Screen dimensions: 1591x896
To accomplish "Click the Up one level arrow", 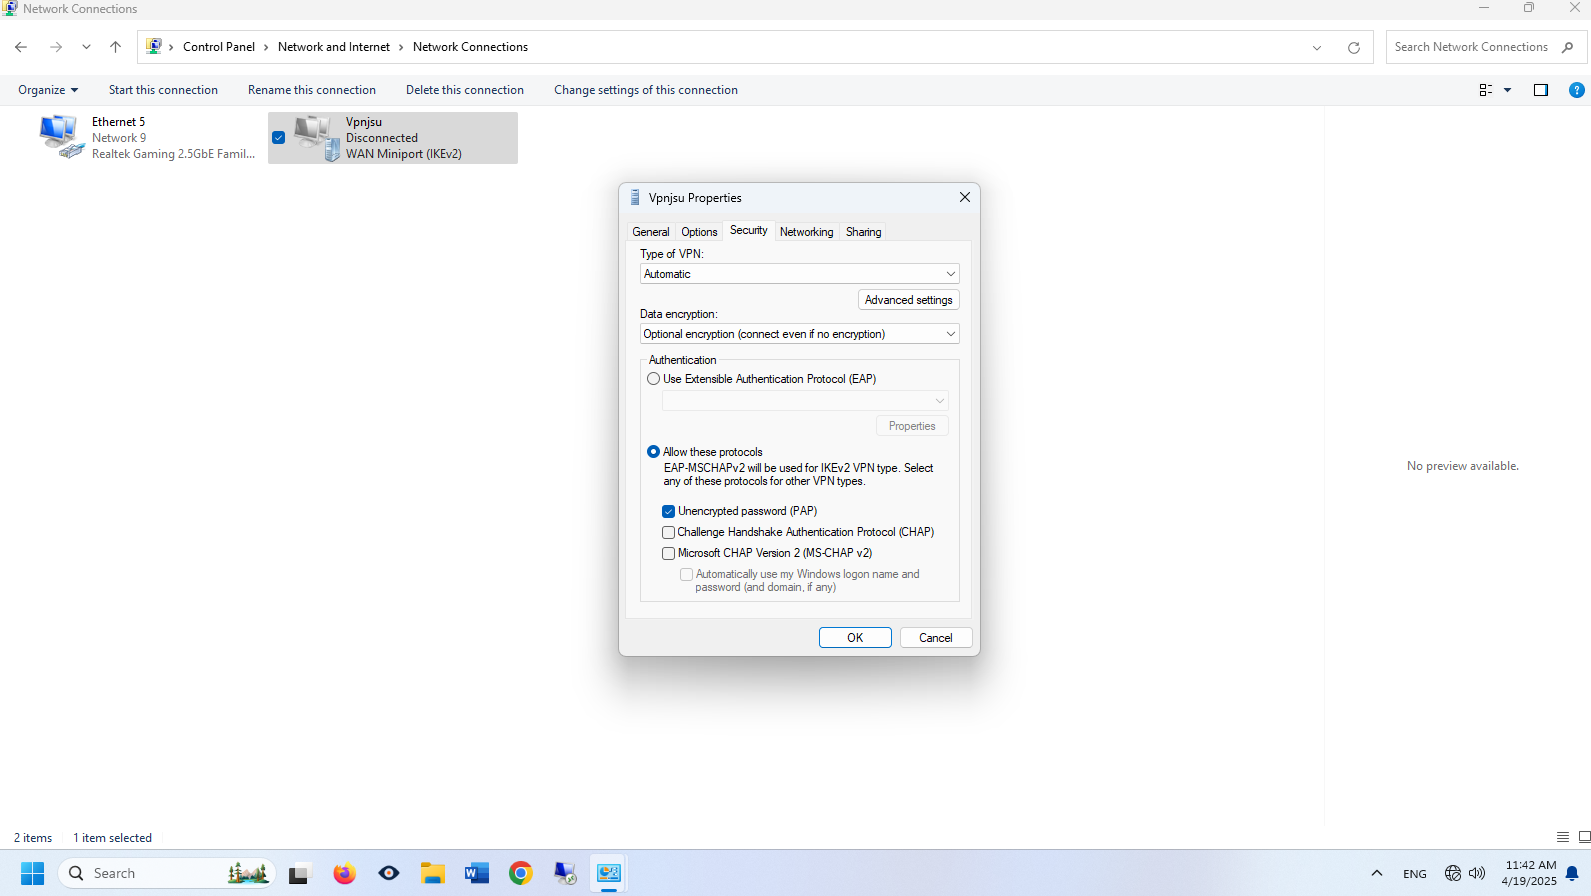I will [116, 47].
